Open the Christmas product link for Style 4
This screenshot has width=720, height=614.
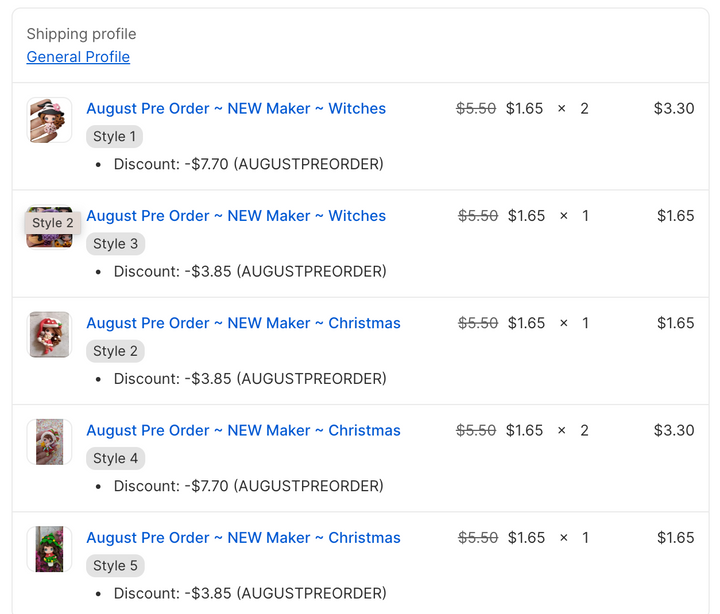pos(243,430)
